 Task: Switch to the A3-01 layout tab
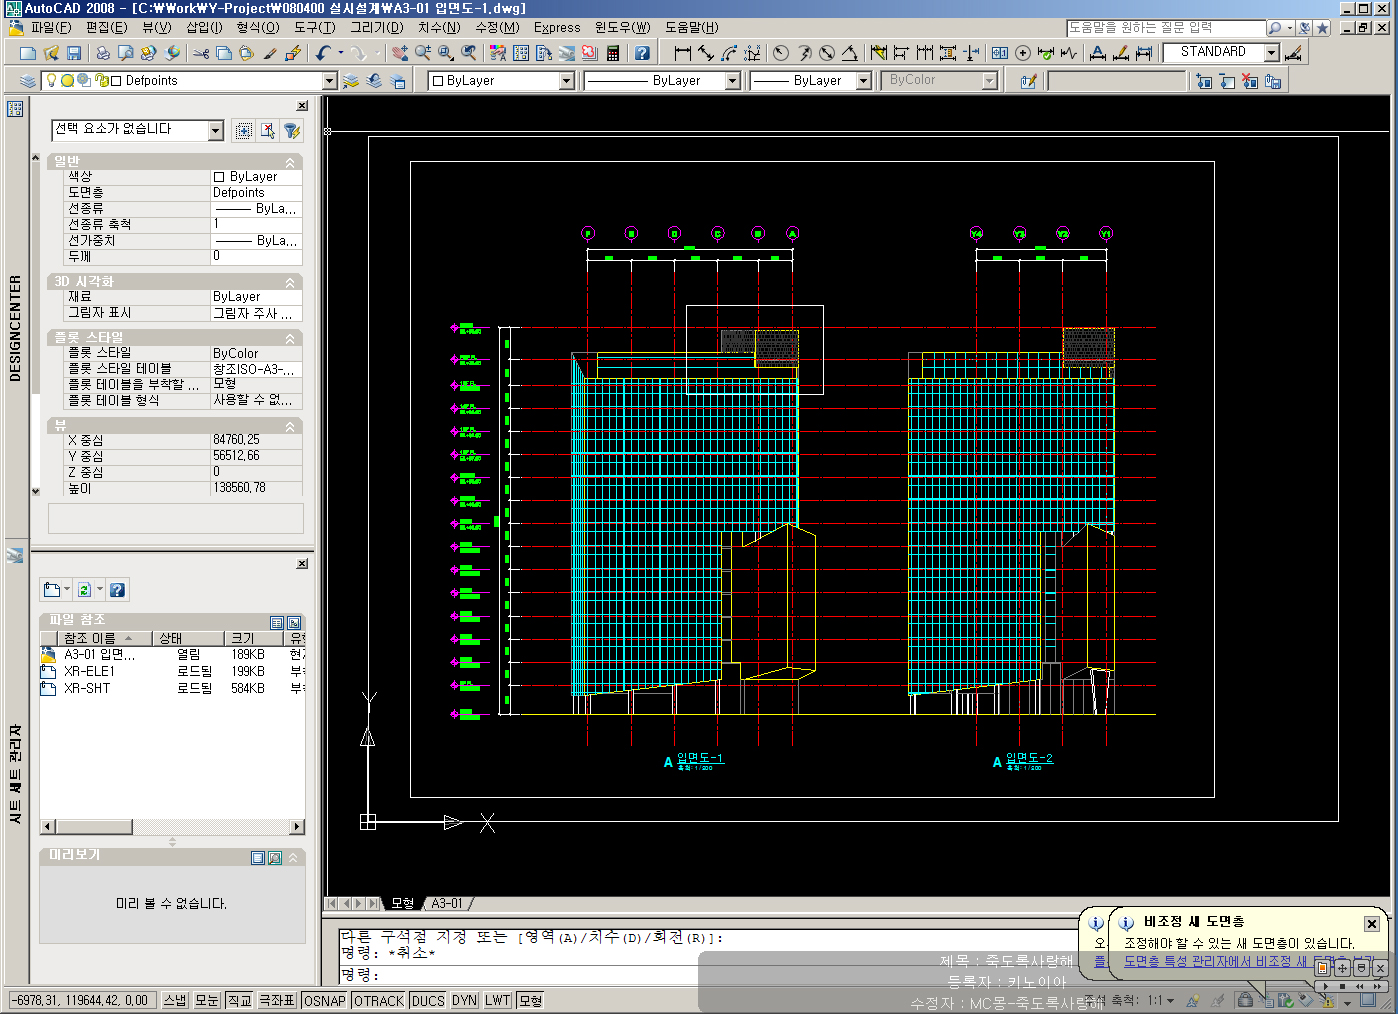pyautogui.click(x=447, y=903)
